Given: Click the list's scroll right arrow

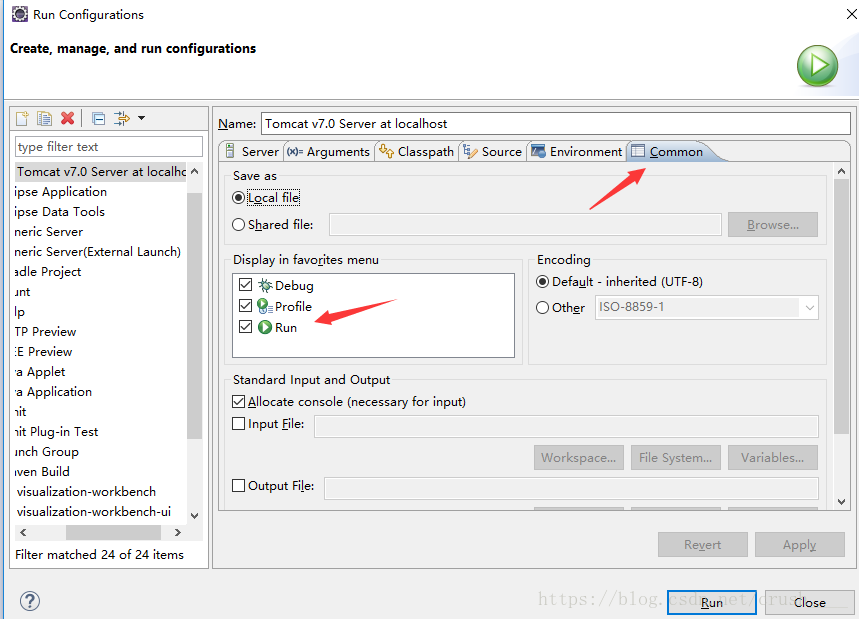Looking at the screenshot, I should point(177,532).
